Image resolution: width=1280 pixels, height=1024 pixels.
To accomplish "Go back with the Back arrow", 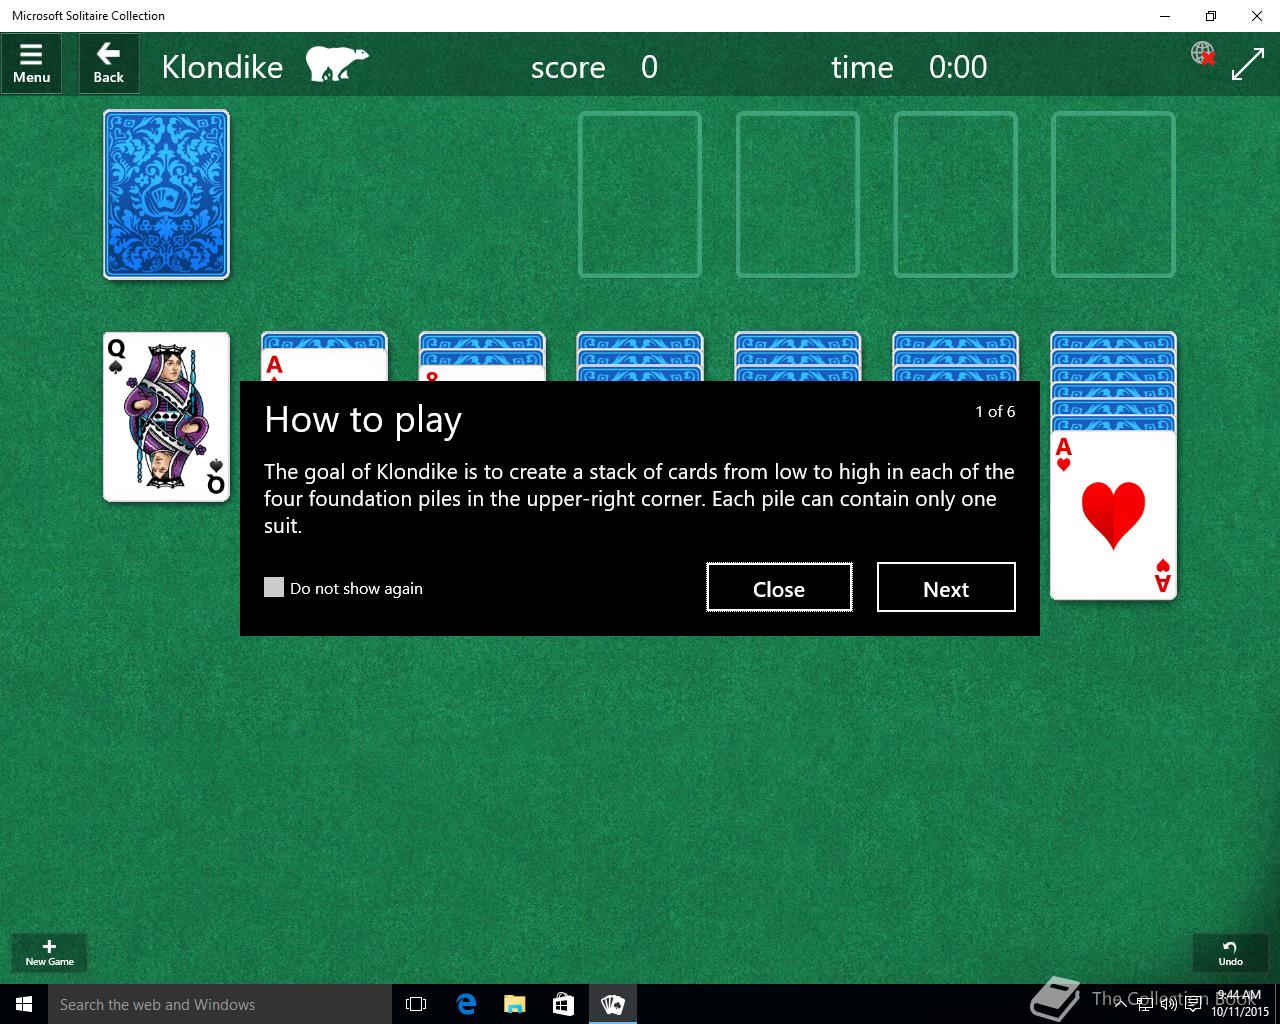I will tap(109, 64).
